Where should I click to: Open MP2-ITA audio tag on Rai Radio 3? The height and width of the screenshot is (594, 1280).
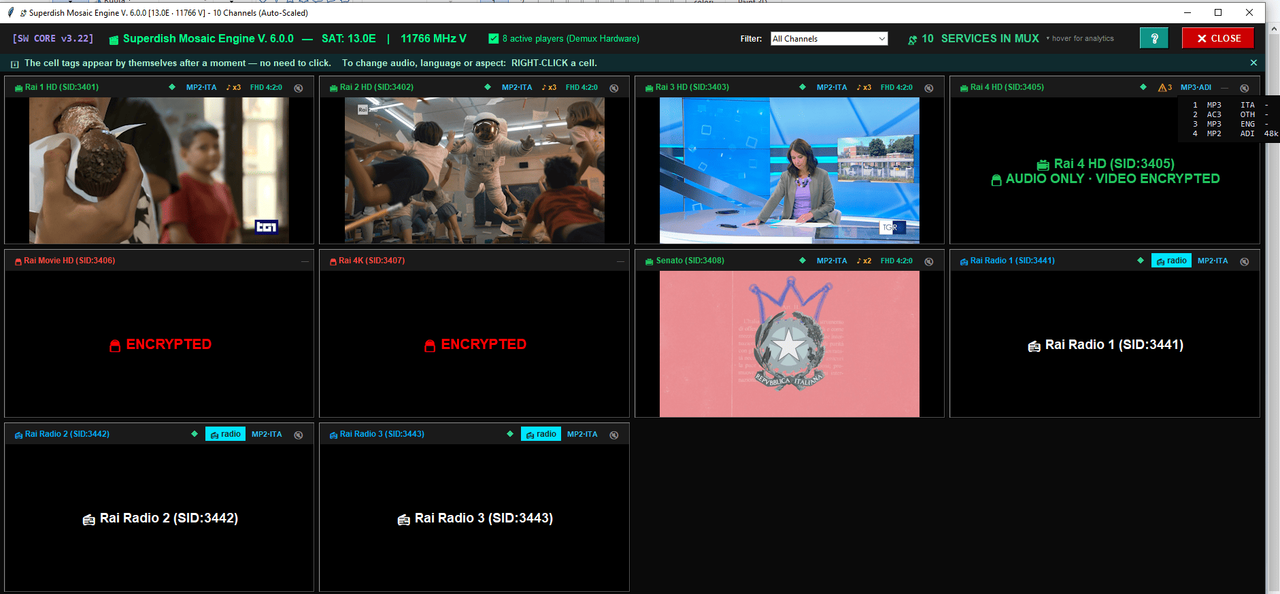tap(582, 434)
